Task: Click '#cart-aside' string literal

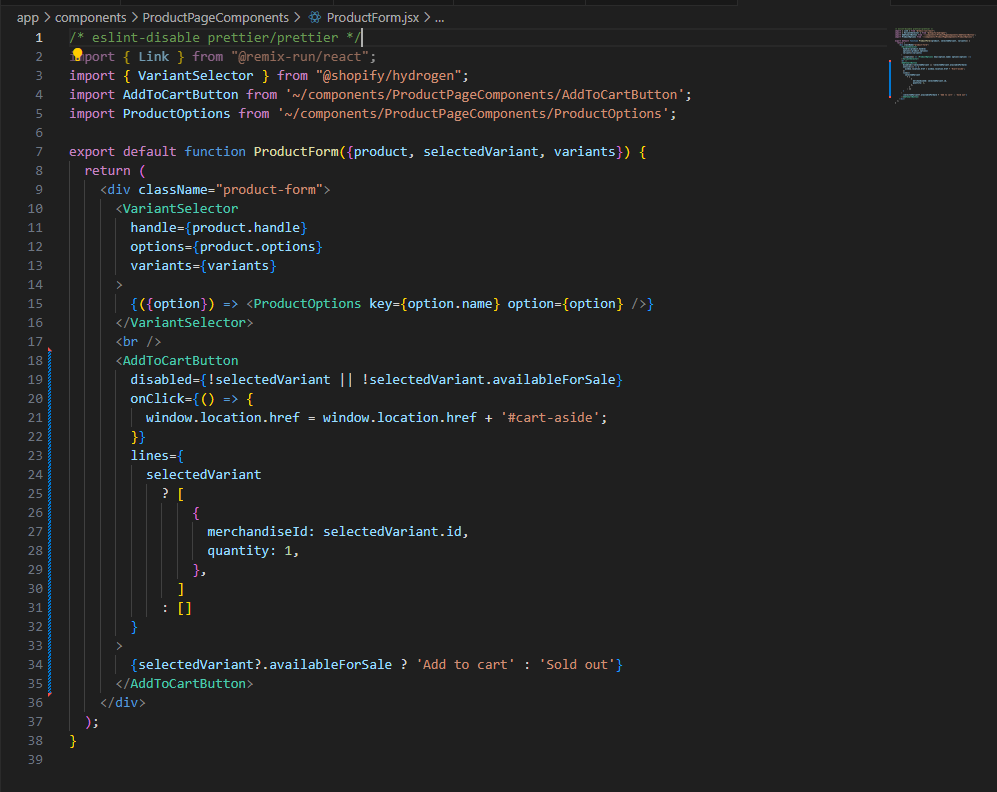Action: [x=549, y=418]
